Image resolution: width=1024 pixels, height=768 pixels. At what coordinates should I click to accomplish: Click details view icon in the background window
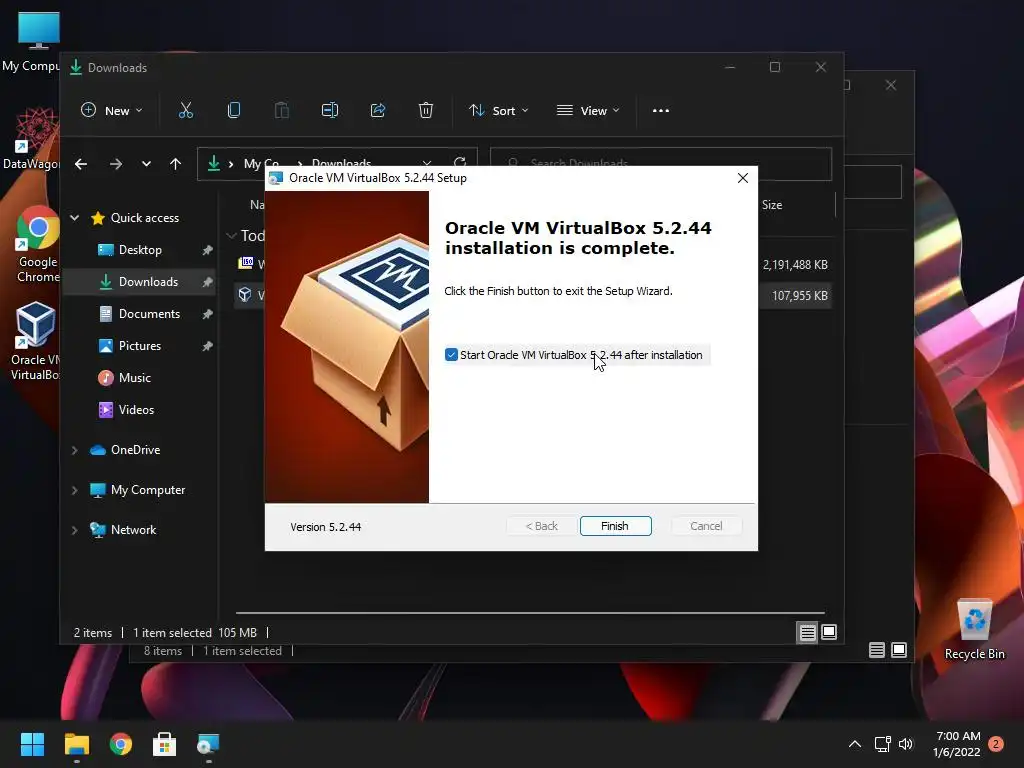click(877, 650)
